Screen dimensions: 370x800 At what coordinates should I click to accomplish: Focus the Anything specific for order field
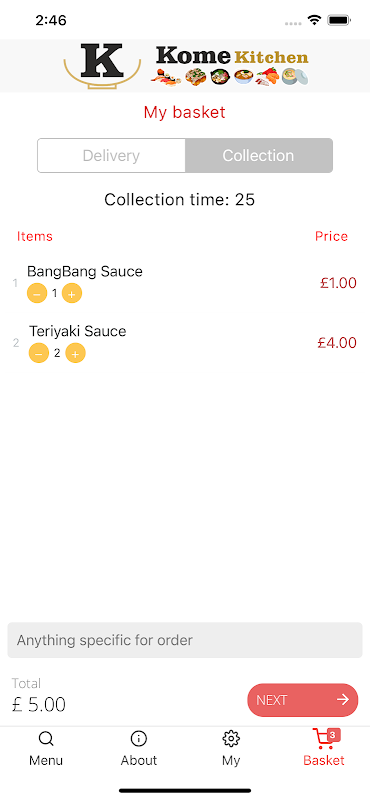coord(185,640)
